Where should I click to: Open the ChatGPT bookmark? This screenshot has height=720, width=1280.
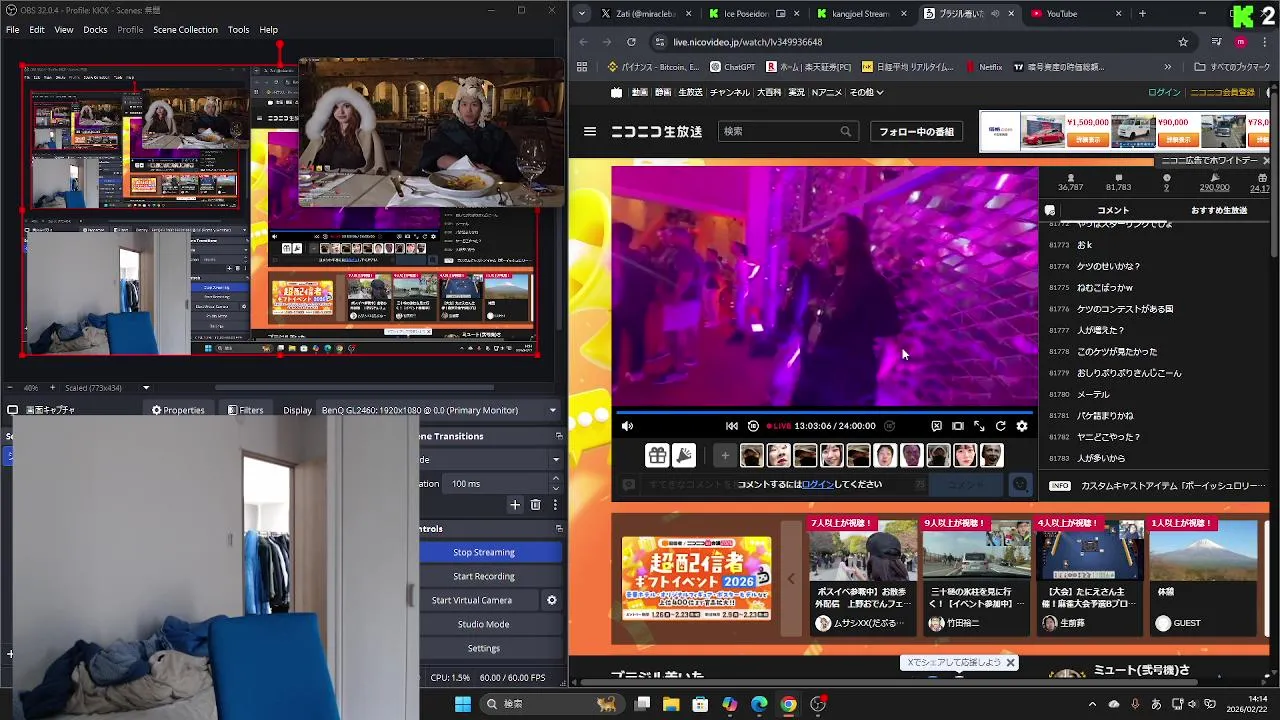733,67
